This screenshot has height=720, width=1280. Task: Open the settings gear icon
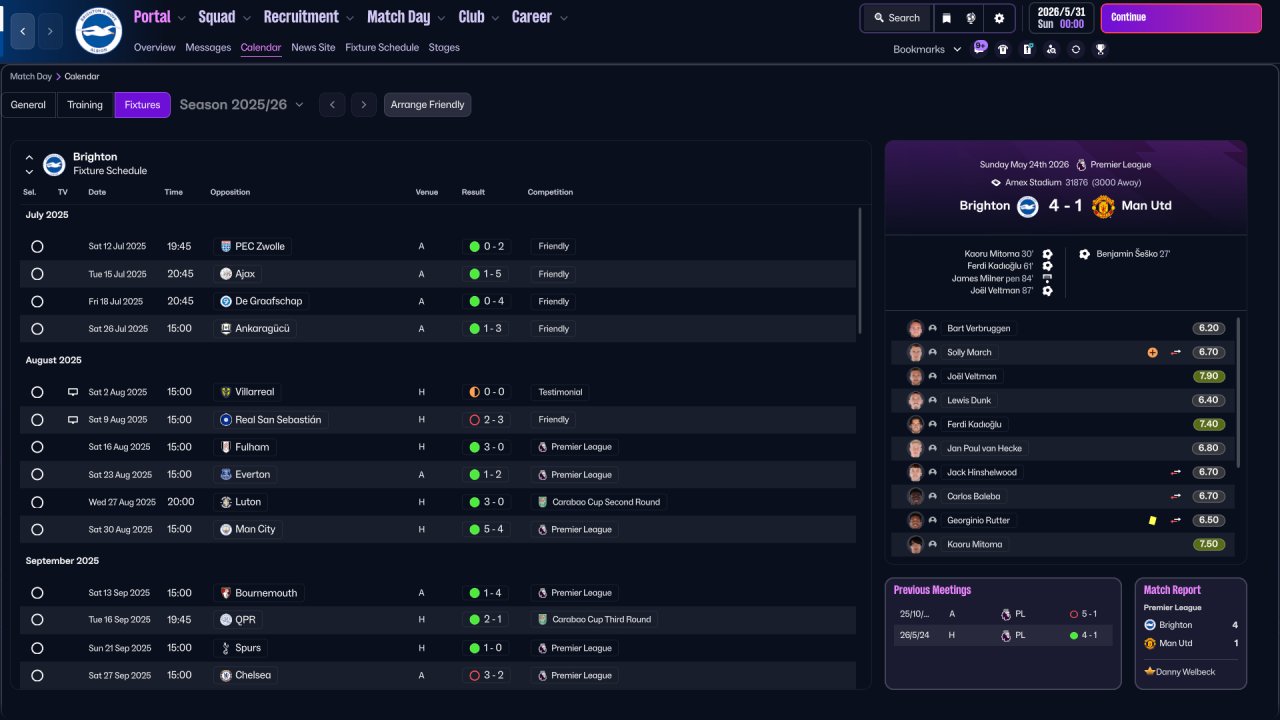tap(999, 18)
